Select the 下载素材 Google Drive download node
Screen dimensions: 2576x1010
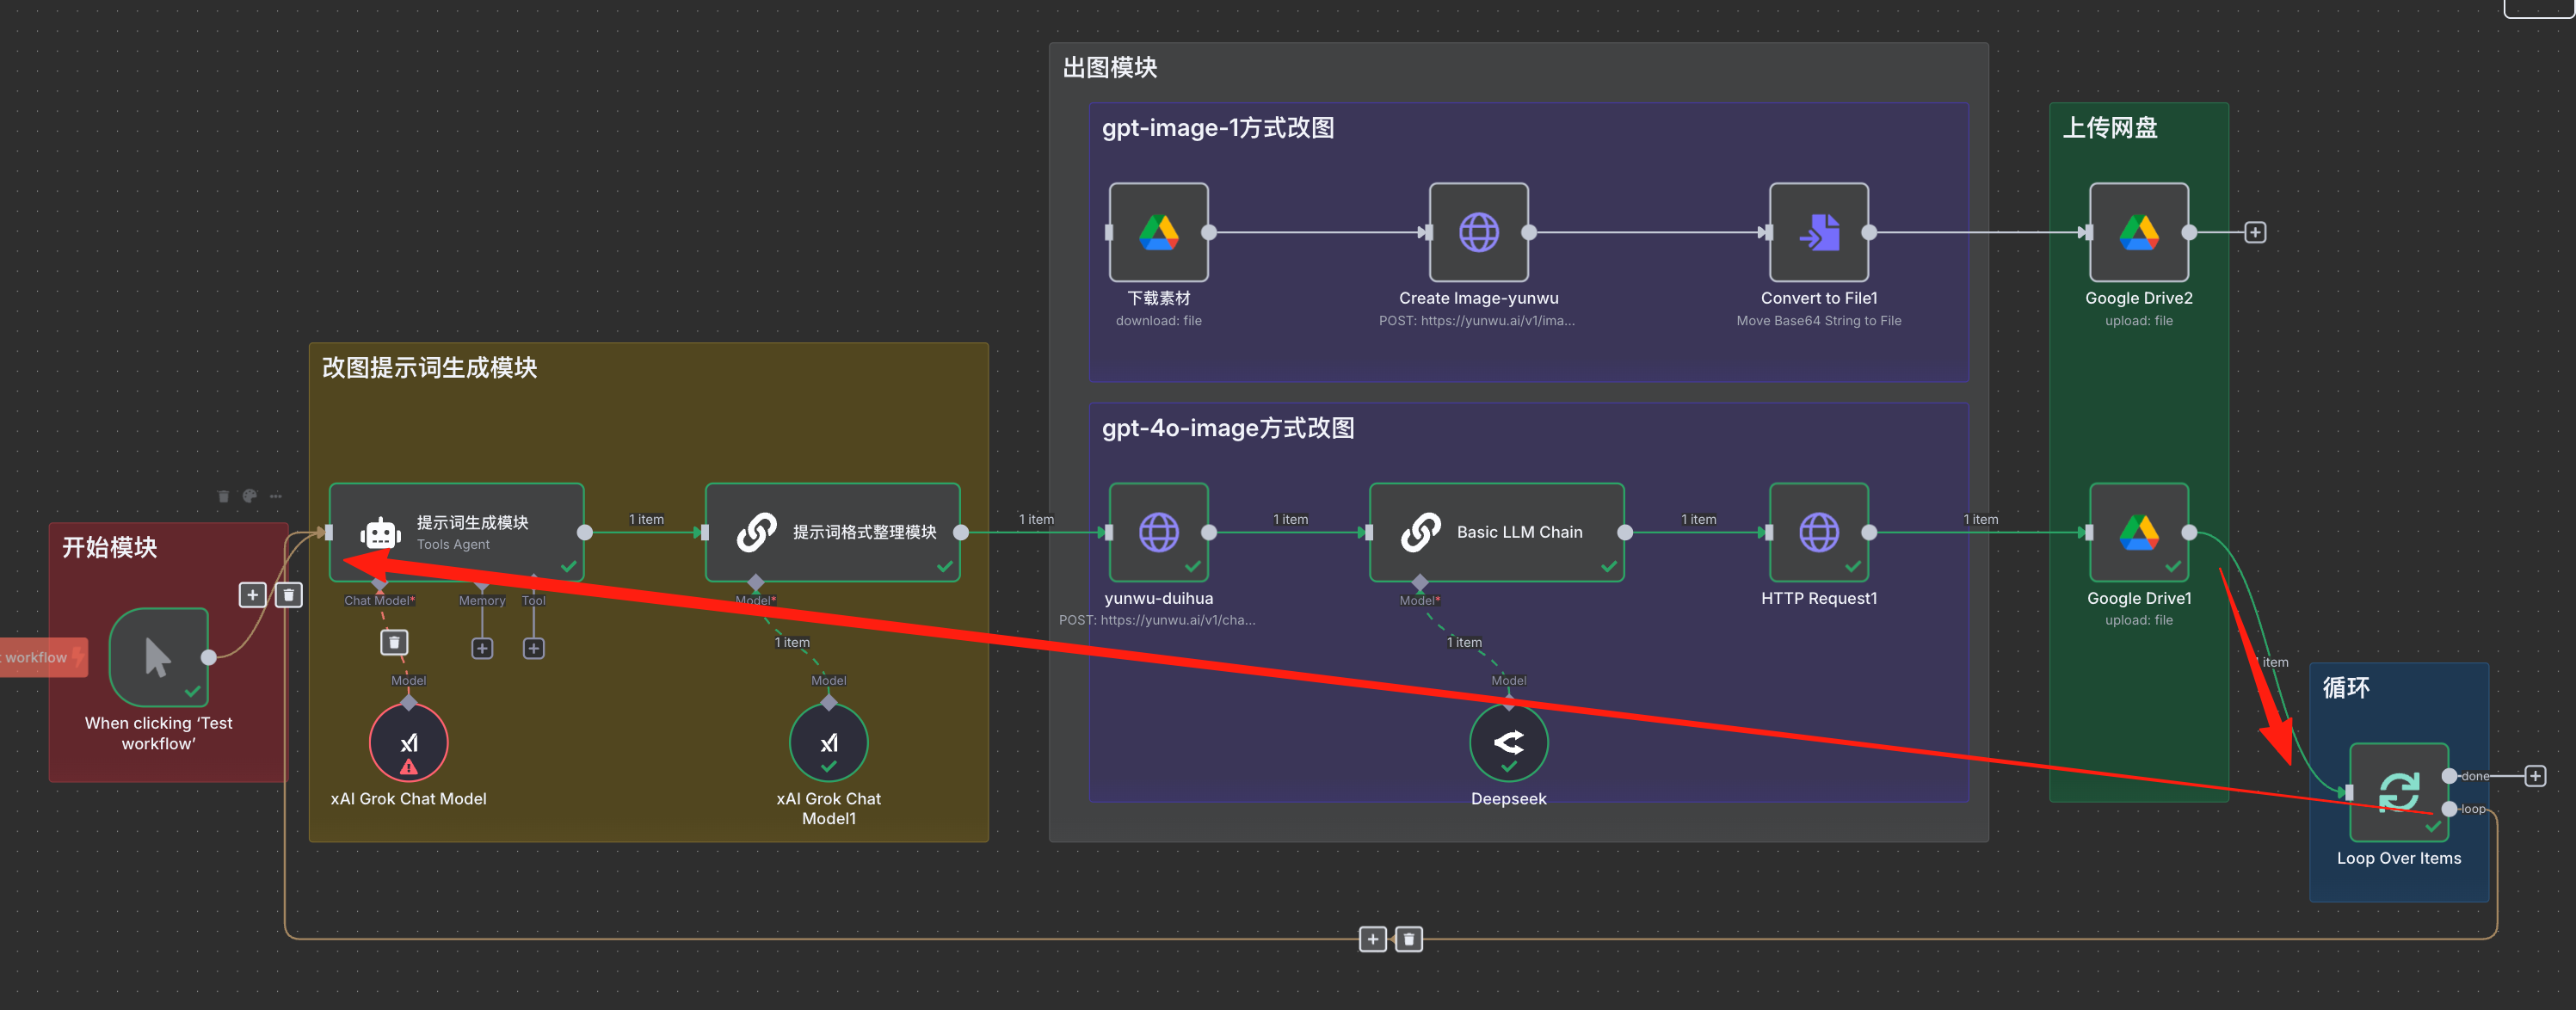[1158, 232]
